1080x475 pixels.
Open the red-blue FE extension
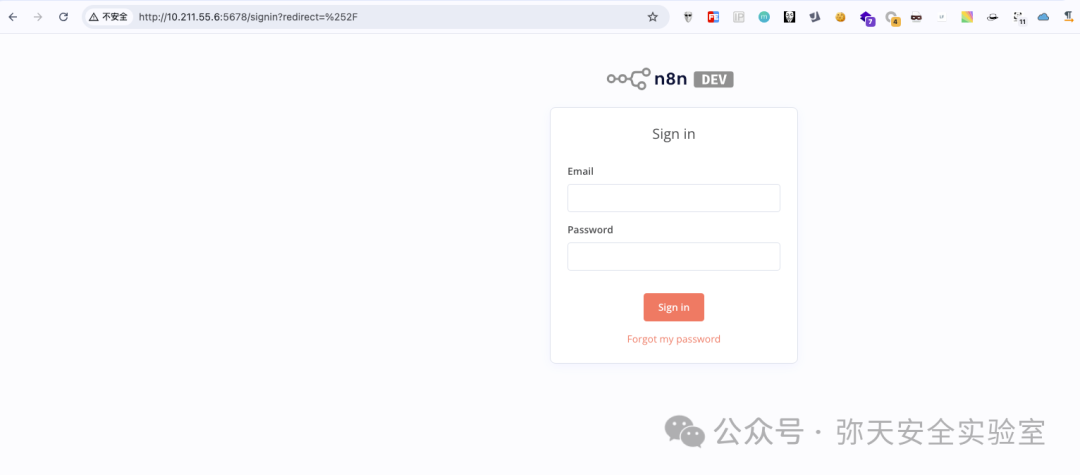(713, 17)
